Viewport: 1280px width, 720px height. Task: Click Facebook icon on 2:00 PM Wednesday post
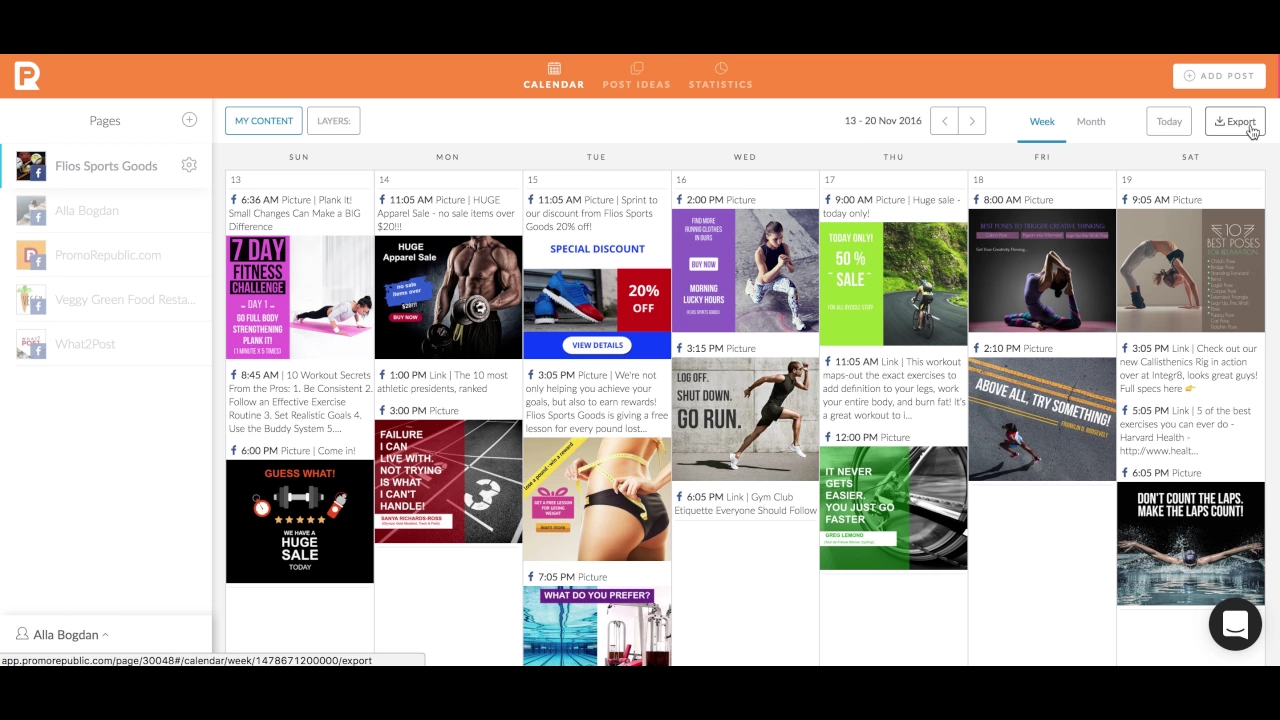679,200
